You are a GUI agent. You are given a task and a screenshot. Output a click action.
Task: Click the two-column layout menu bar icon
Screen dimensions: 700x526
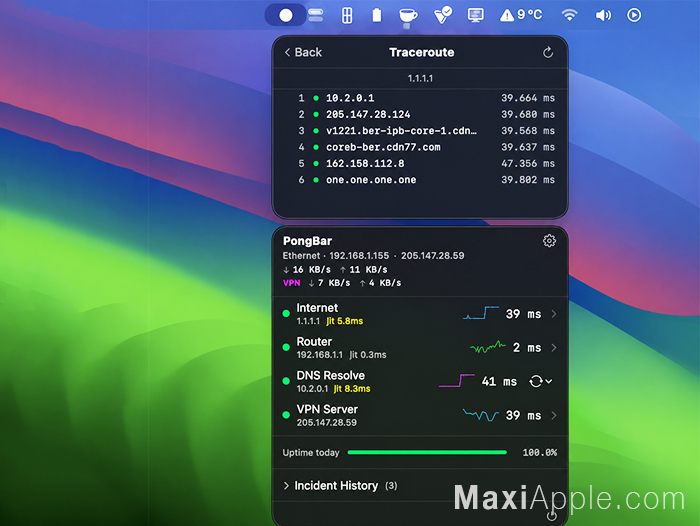pos(347,16)
